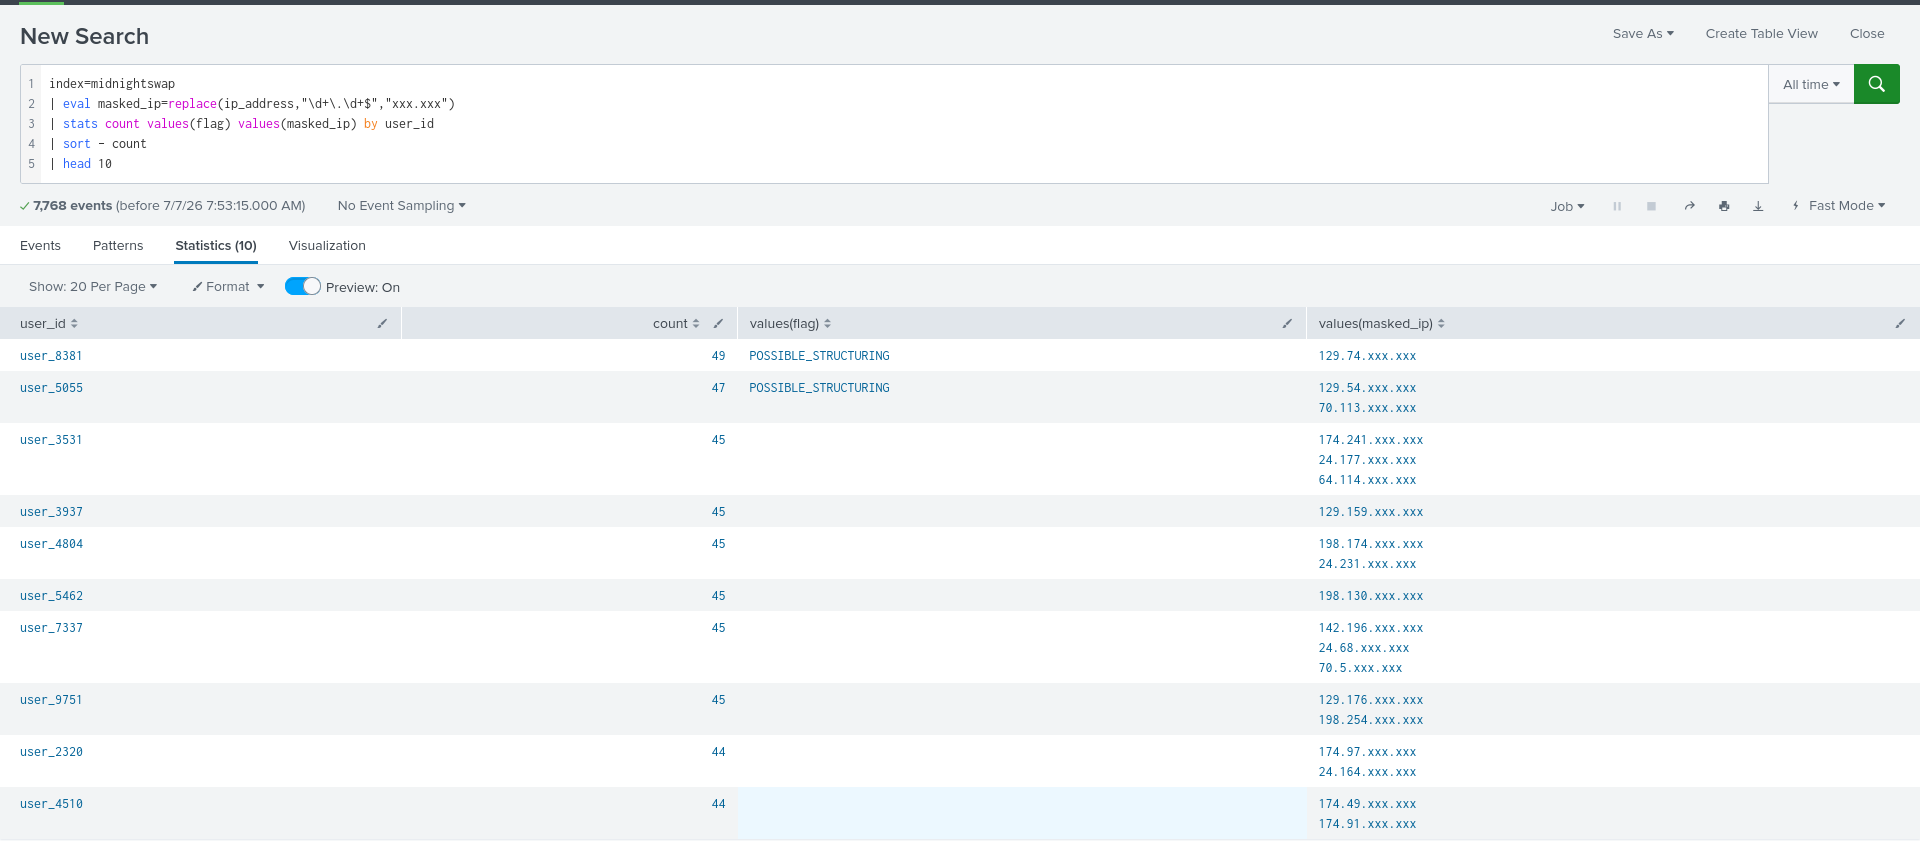The width and height of the screenshot is (1920, 859).
Task: Switch to the Visualization tab
Action: (x=327, y=246)
